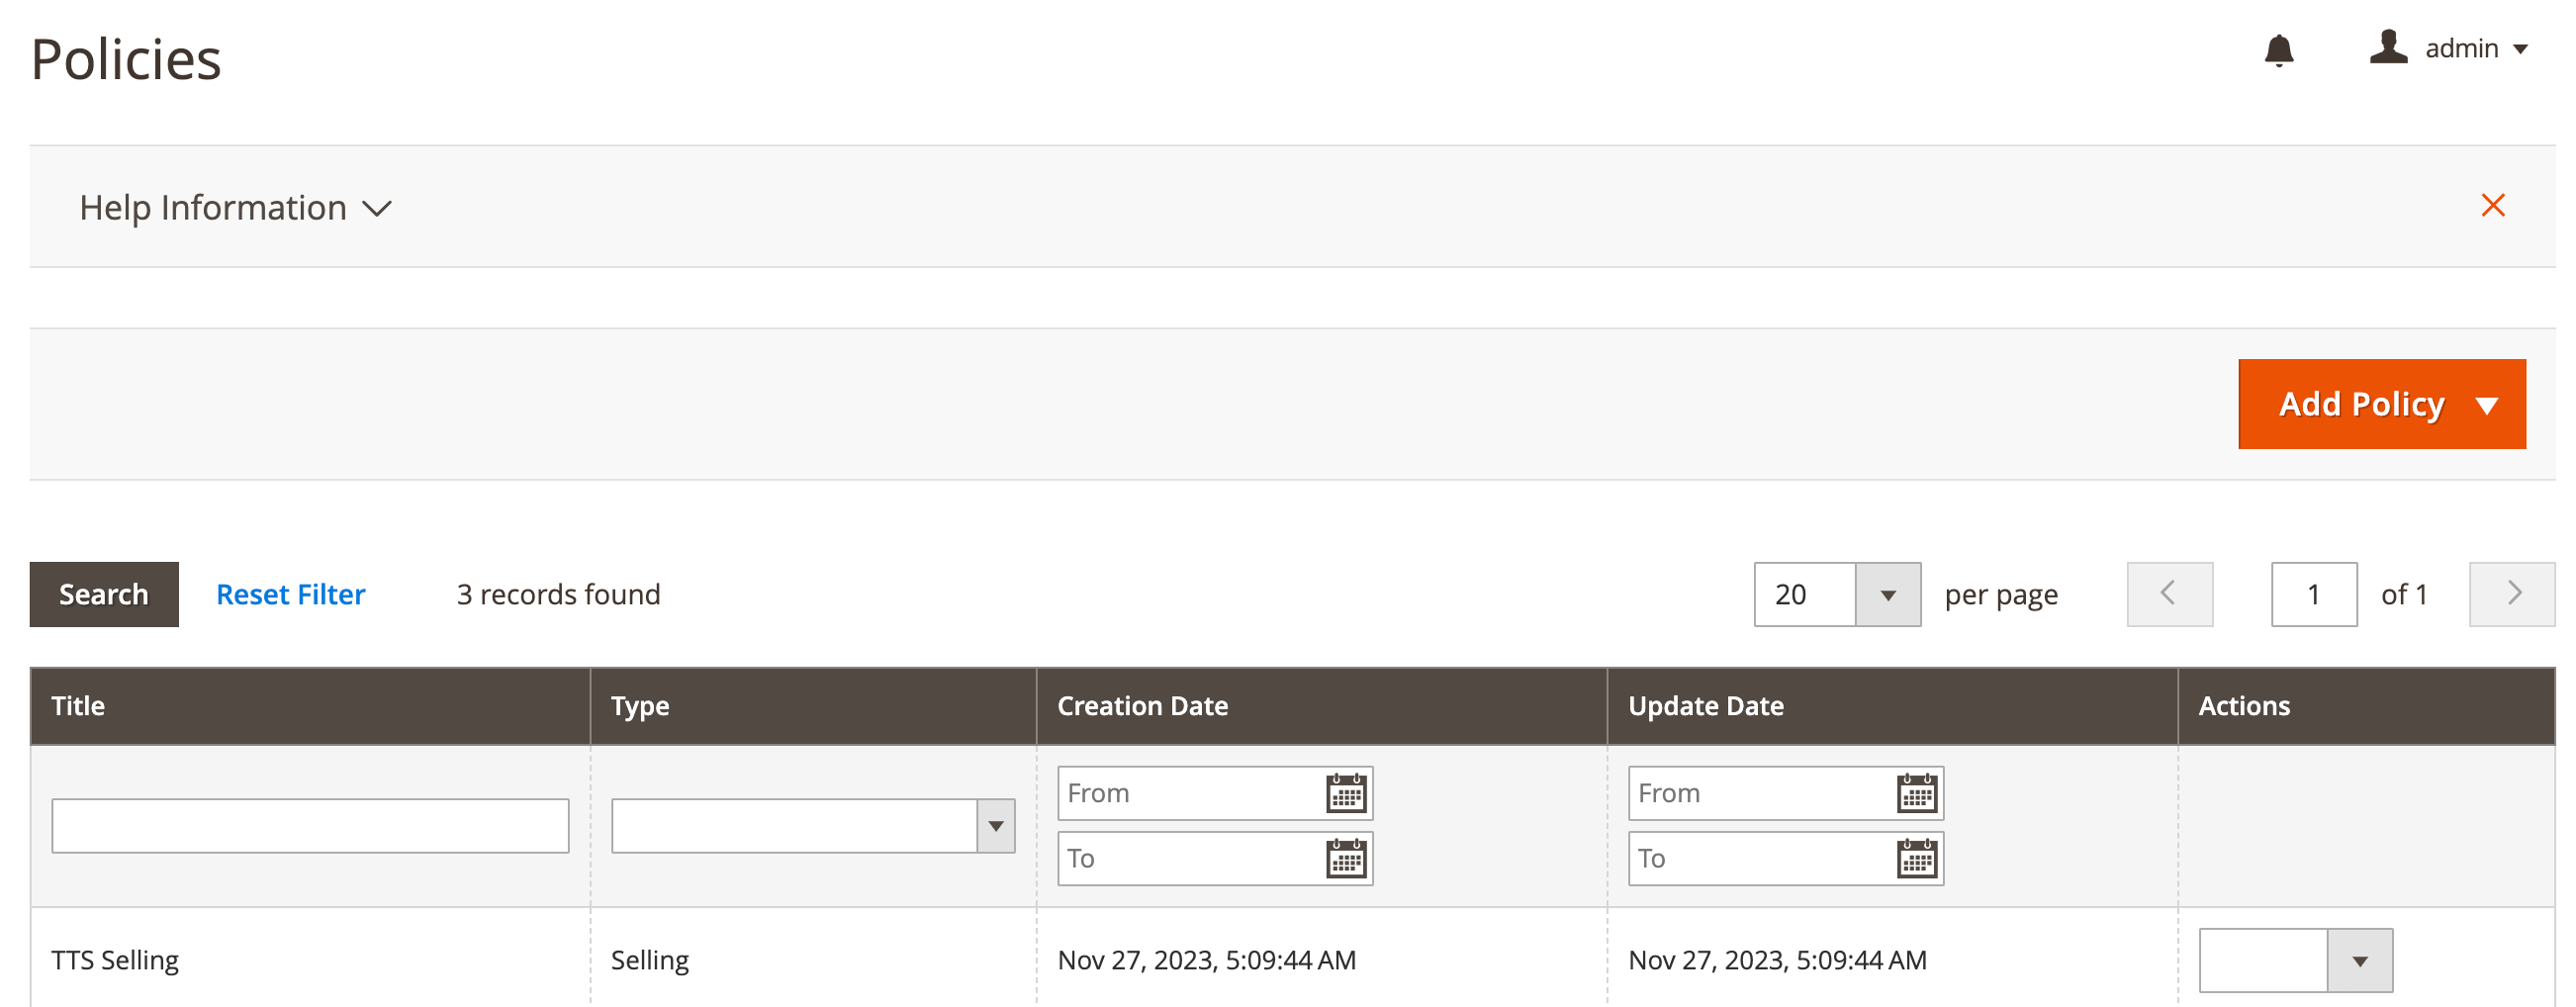Click the Search button

click(x=104, y=595)
